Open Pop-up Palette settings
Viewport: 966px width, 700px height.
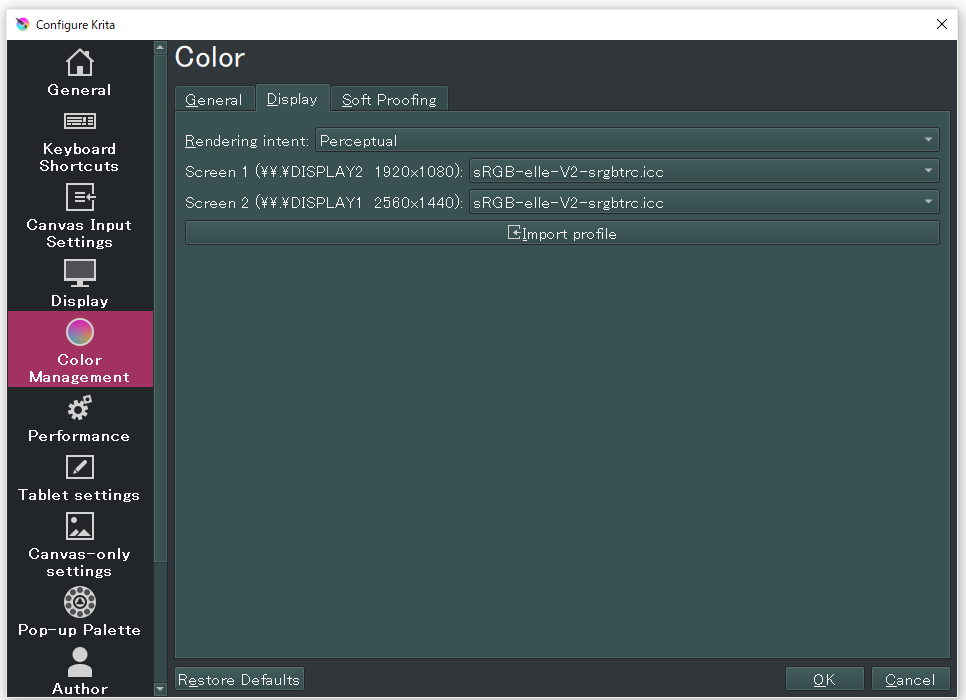[80, 612]
